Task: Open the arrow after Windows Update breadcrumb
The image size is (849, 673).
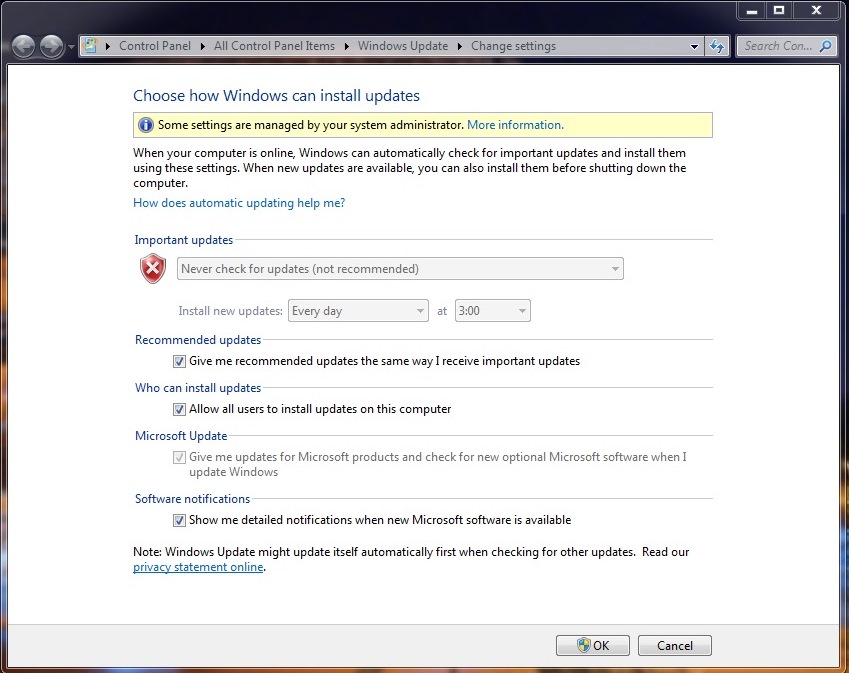Action: click(460, 47)
